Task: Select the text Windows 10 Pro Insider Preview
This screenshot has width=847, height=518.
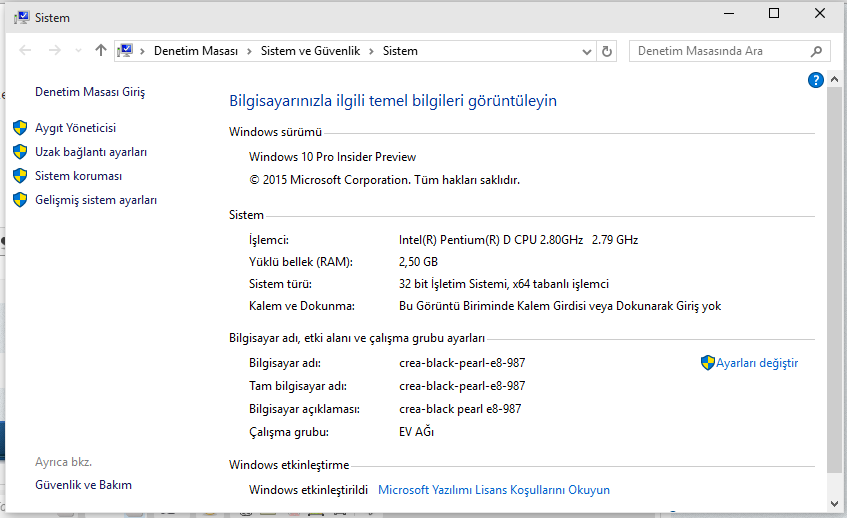Action: point(332,157)
